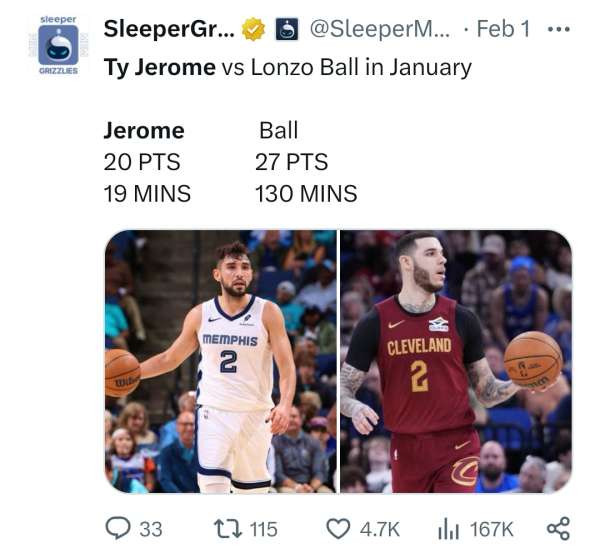
Task: Like the post with the heart icon
Action: coord(341,527)
